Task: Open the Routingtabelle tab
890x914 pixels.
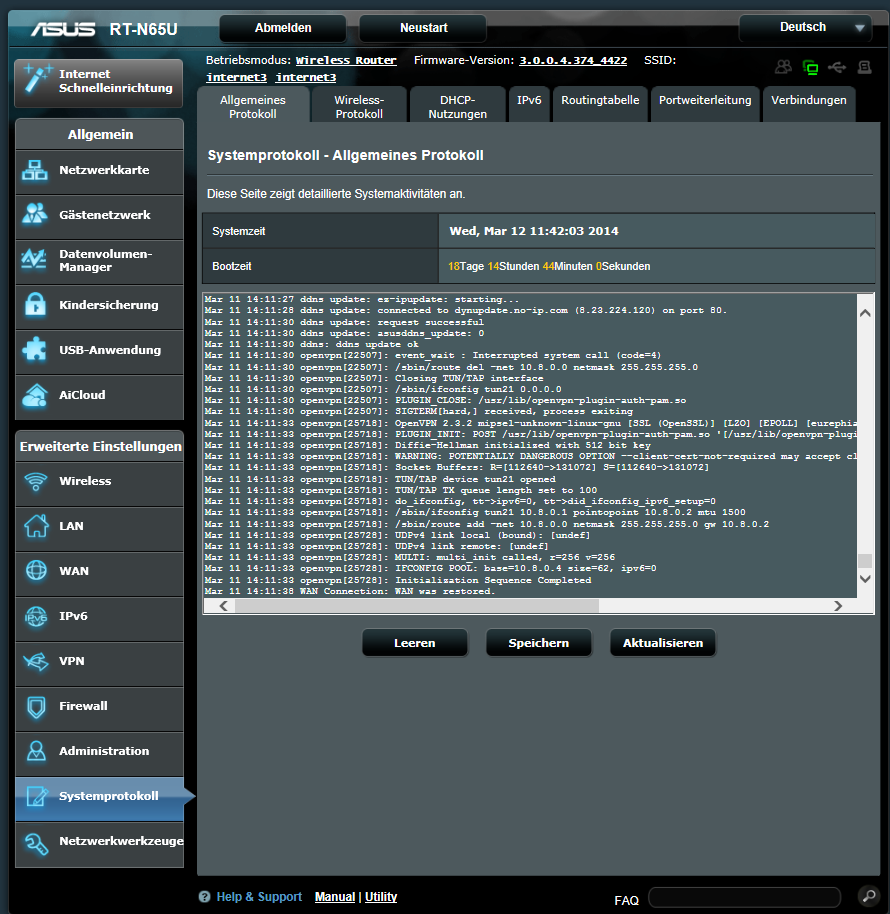Action: [600, 101]
